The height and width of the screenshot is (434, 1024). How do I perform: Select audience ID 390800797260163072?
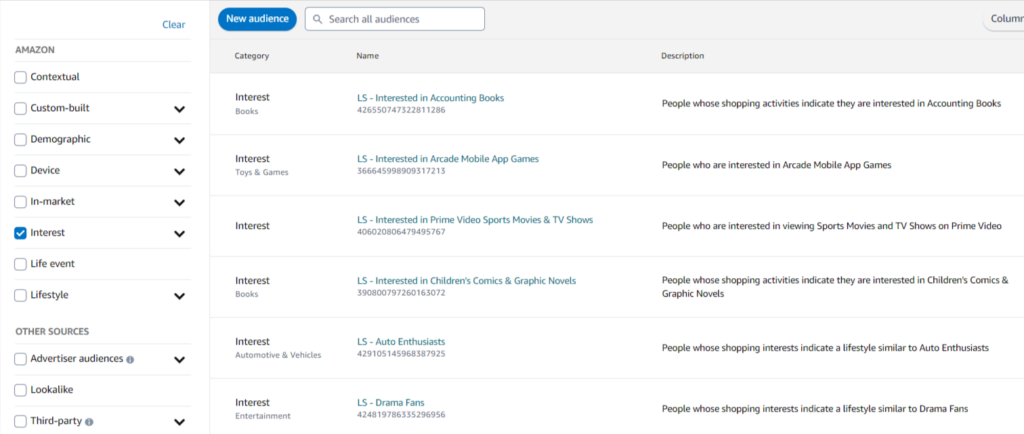pyautogui.click(x=401, y=293)
